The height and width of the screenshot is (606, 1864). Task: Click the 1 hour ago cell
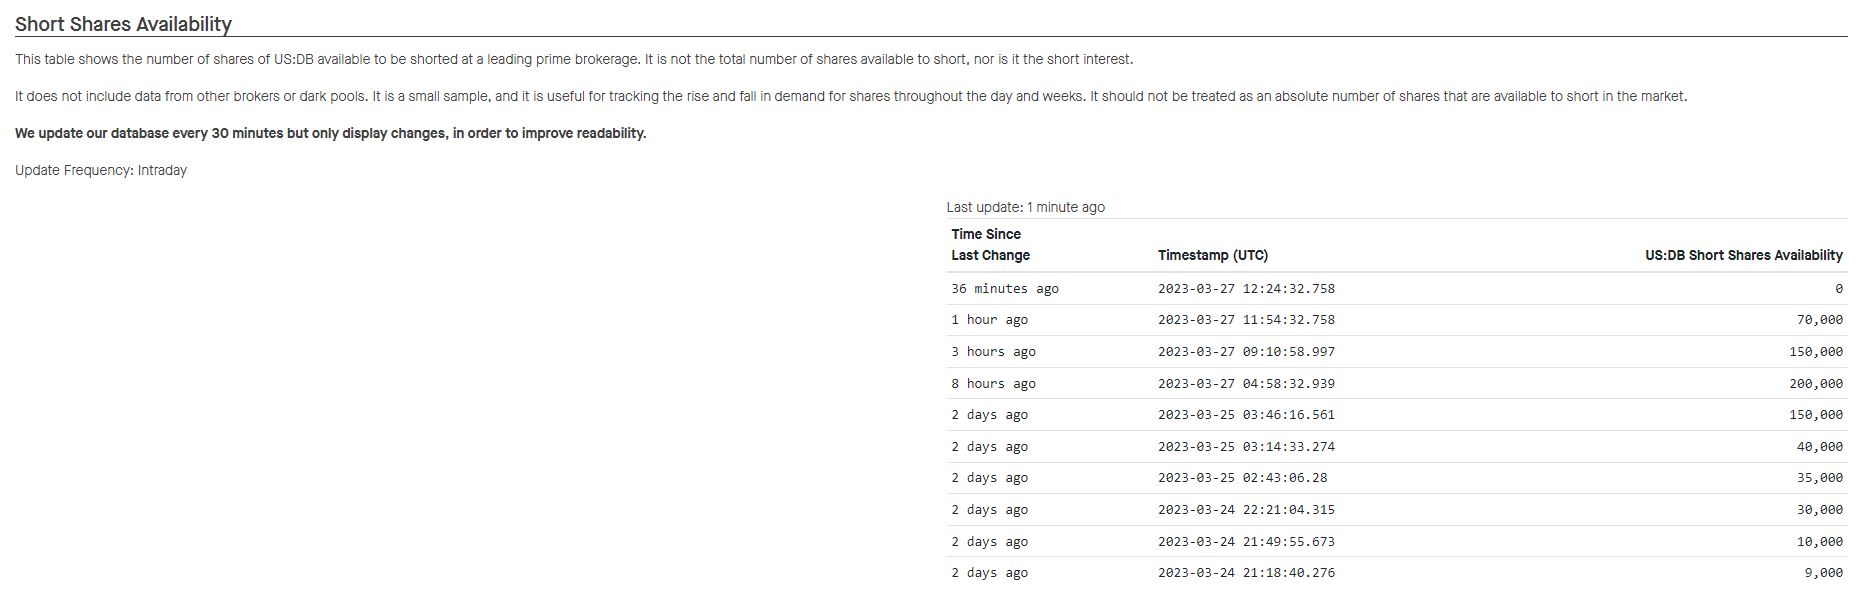[x=989, y=320]
